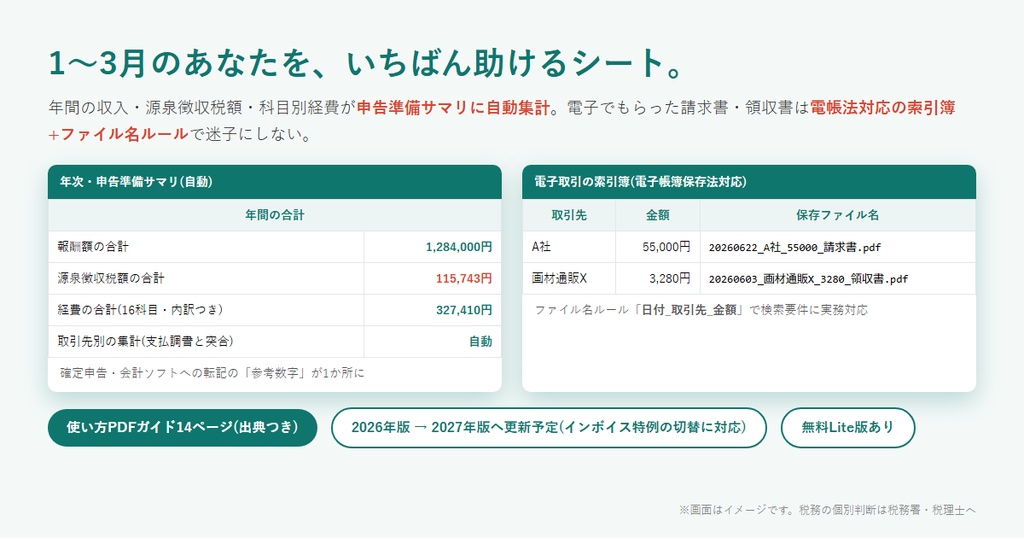The width and height of the screenshot is (1024, 538).
Task: Click the 自動 value cell
Action: point(432,341)
